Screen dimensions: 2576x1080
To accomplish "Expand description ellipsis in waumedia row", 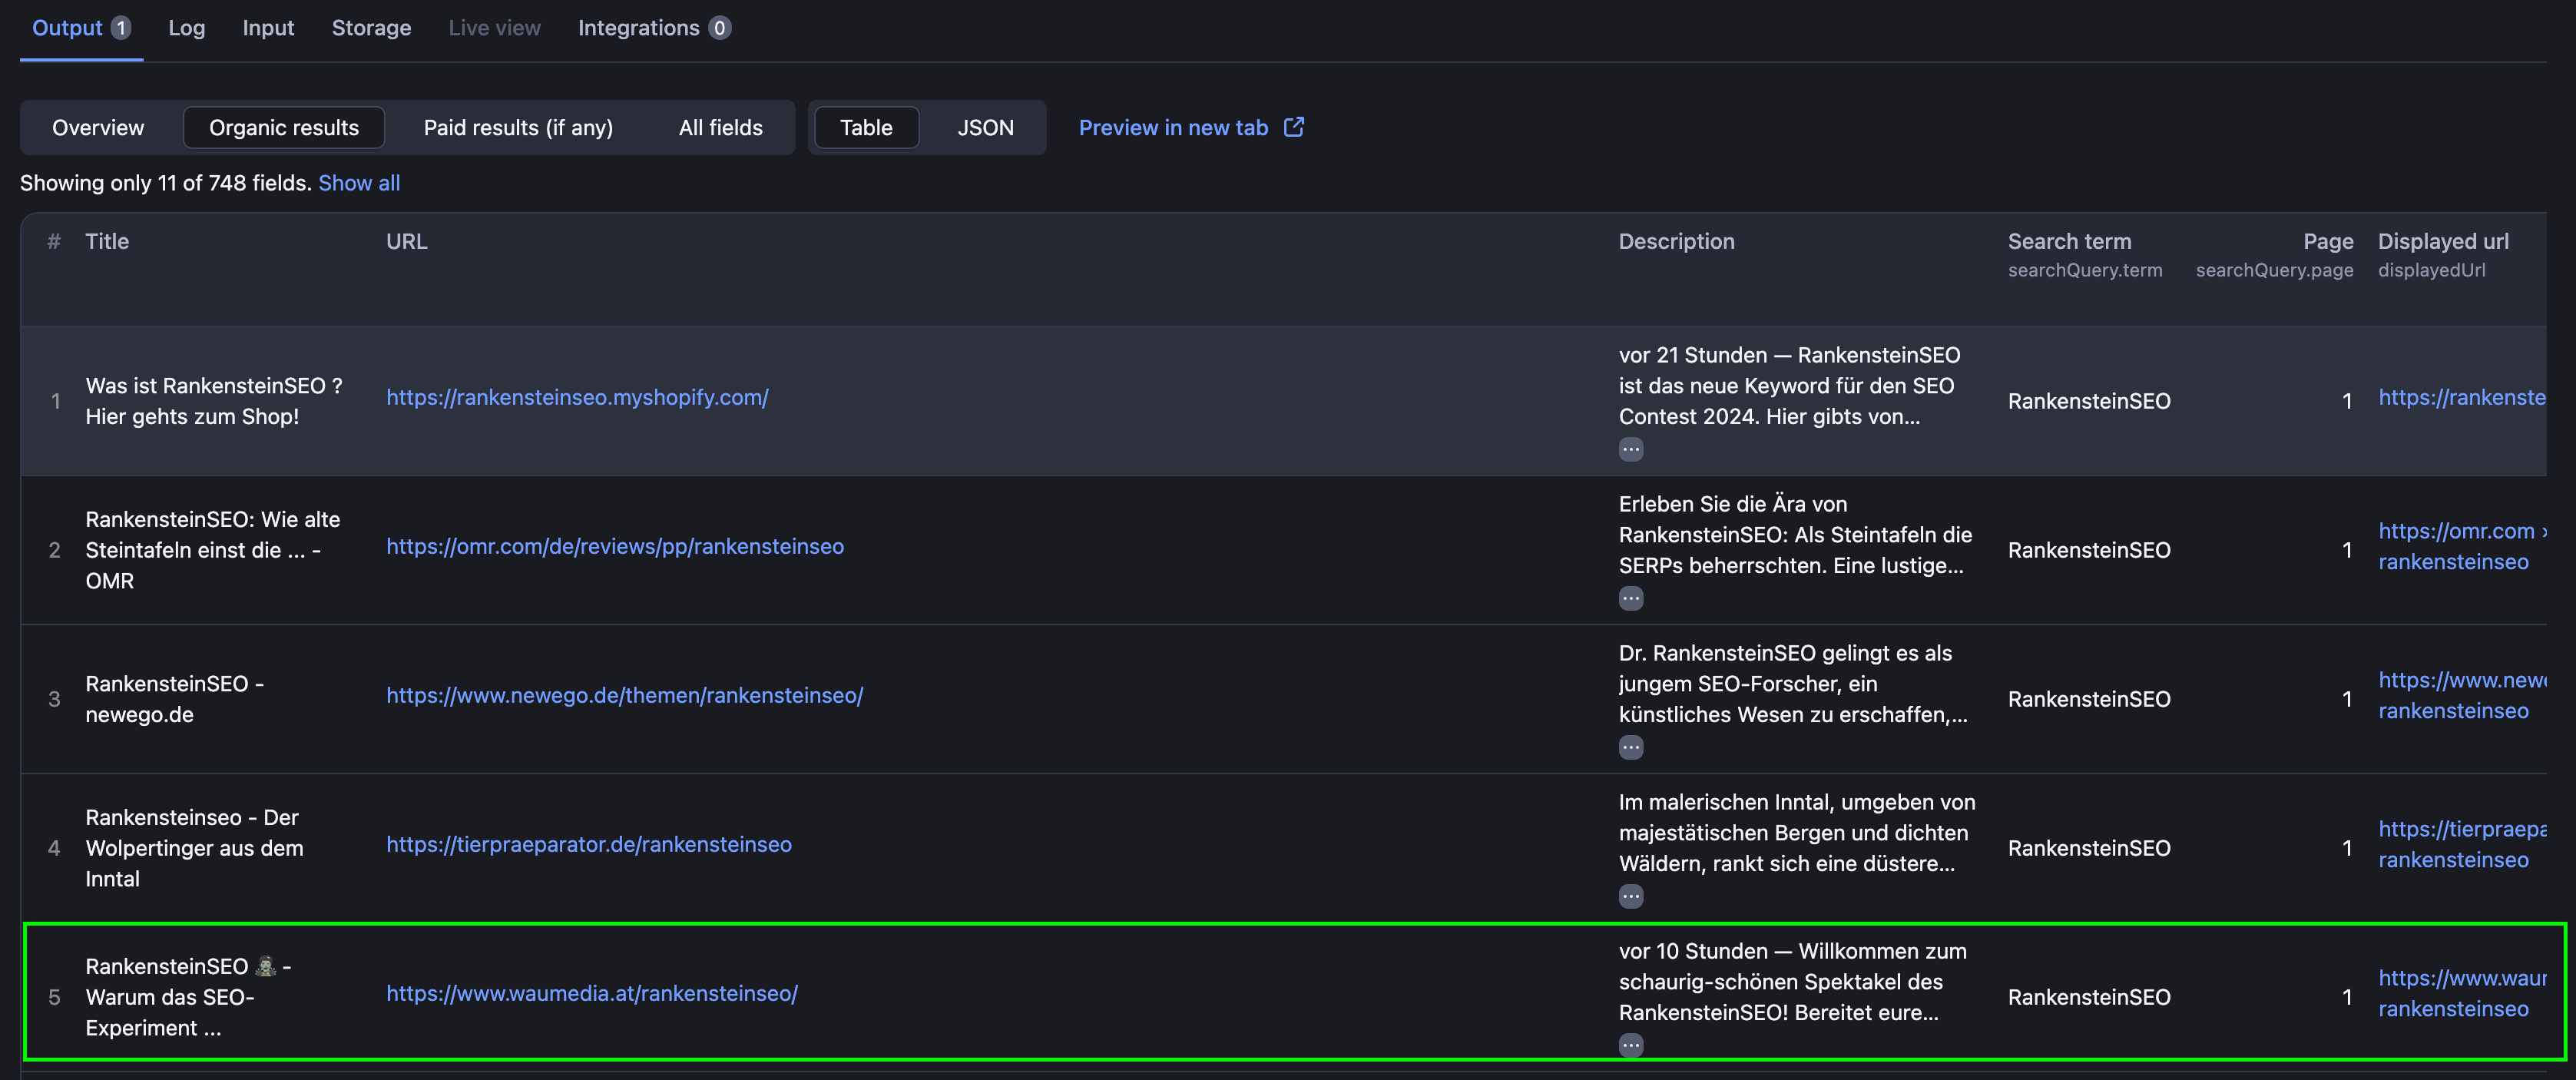I will [x=1631, y=1045].
